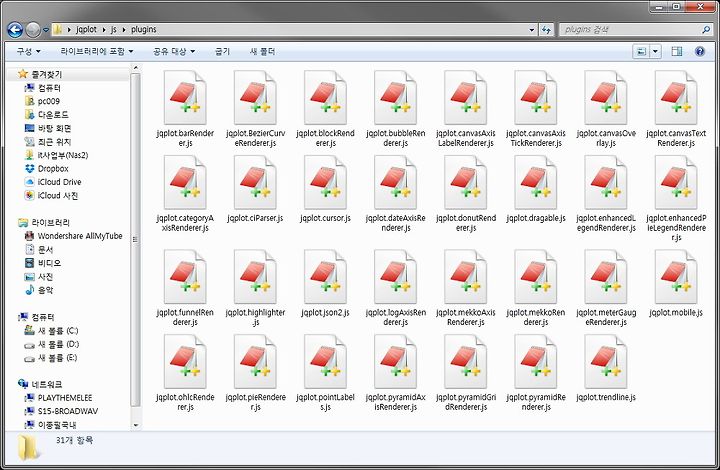Open 다운로드 in favorites sidebar
720x470 pixels.
46,115
